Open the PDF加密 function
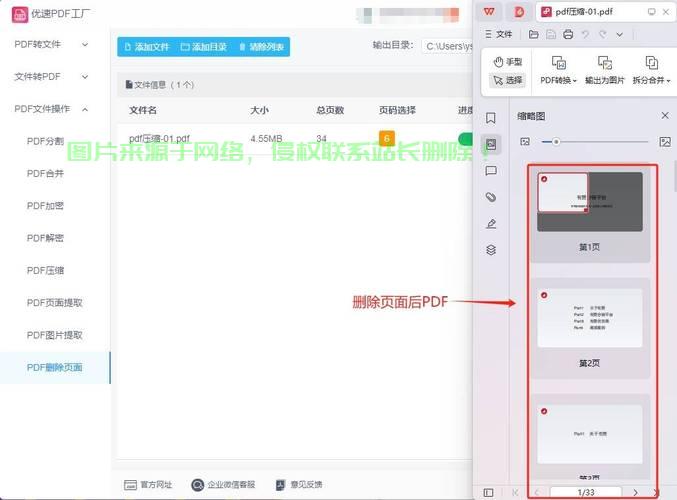Viewport: 677px width, 500px height. [x=45, y=206]
